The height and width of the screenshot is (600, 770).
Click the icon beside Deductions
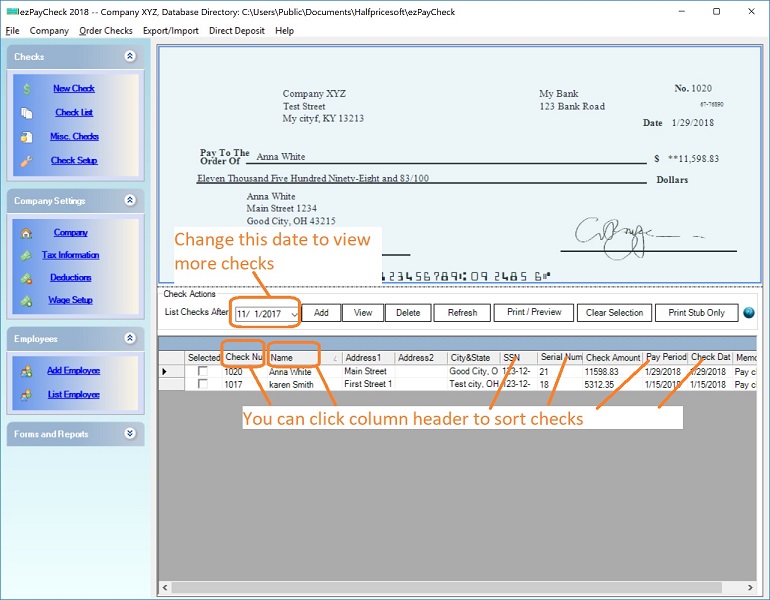coord(27,278)
